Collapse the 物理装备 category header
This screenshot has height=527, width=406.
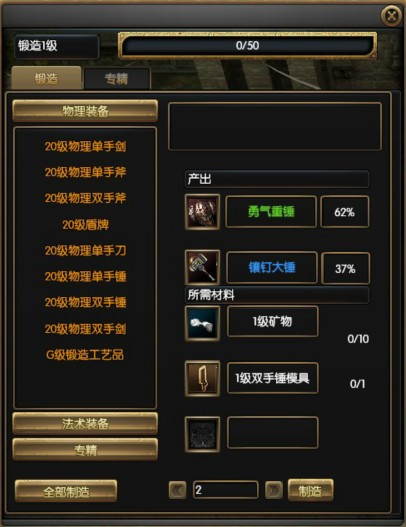point(85,111)
